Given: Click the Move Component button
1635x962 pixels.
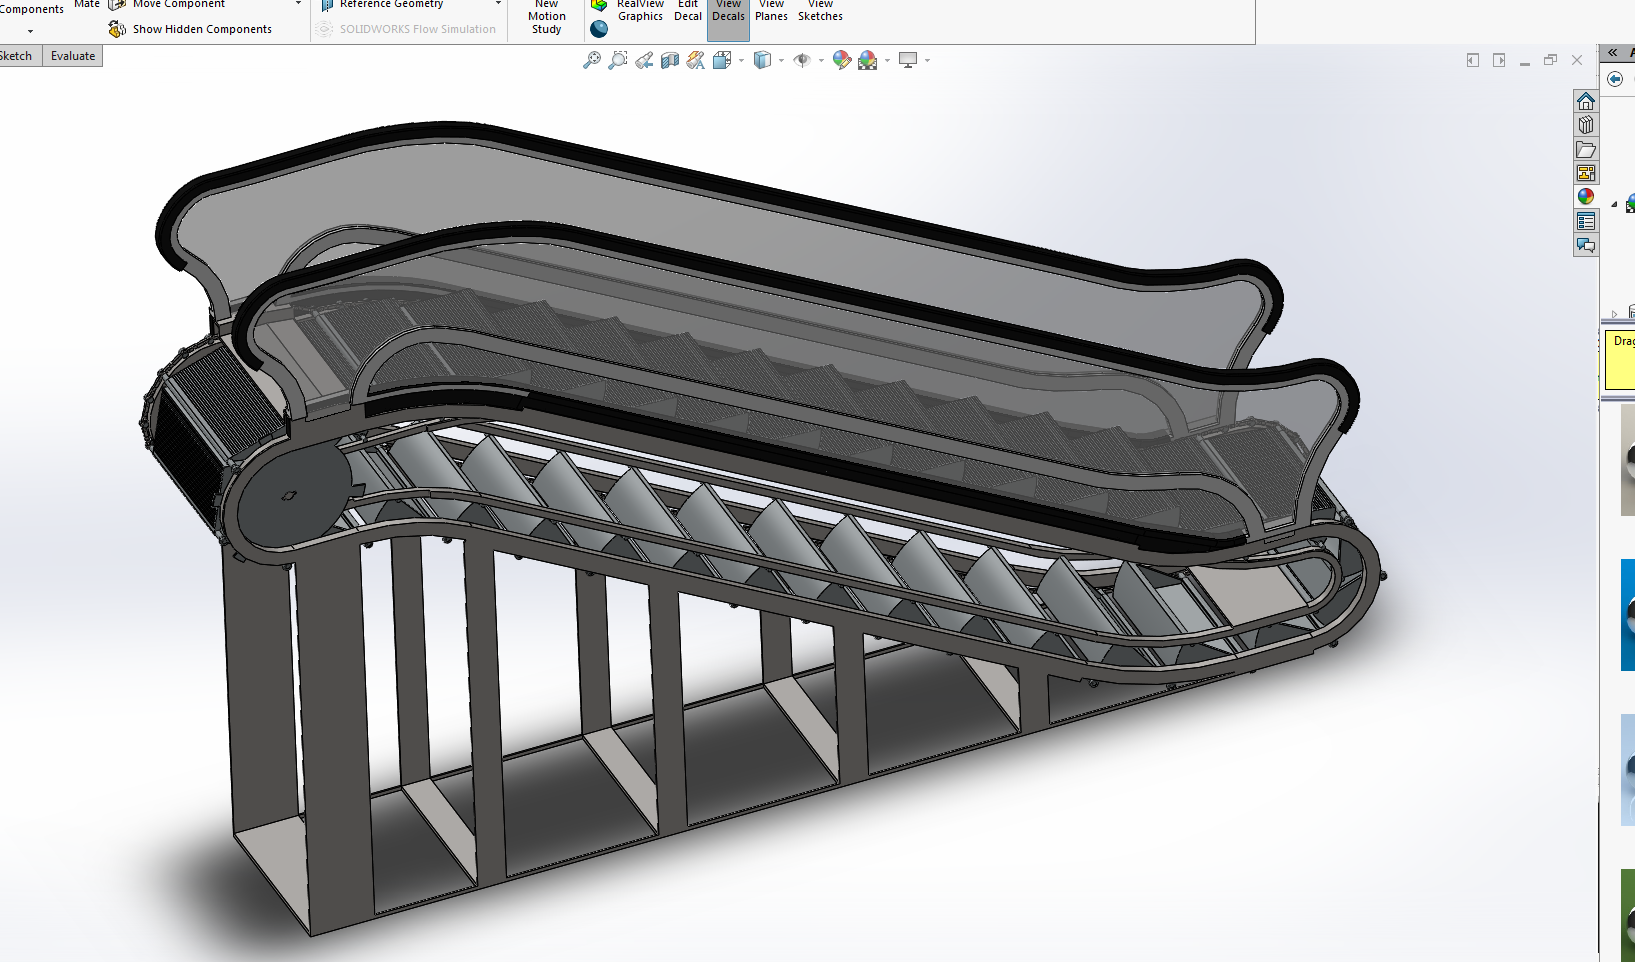Looking at the screenshot, I should 167,4.
